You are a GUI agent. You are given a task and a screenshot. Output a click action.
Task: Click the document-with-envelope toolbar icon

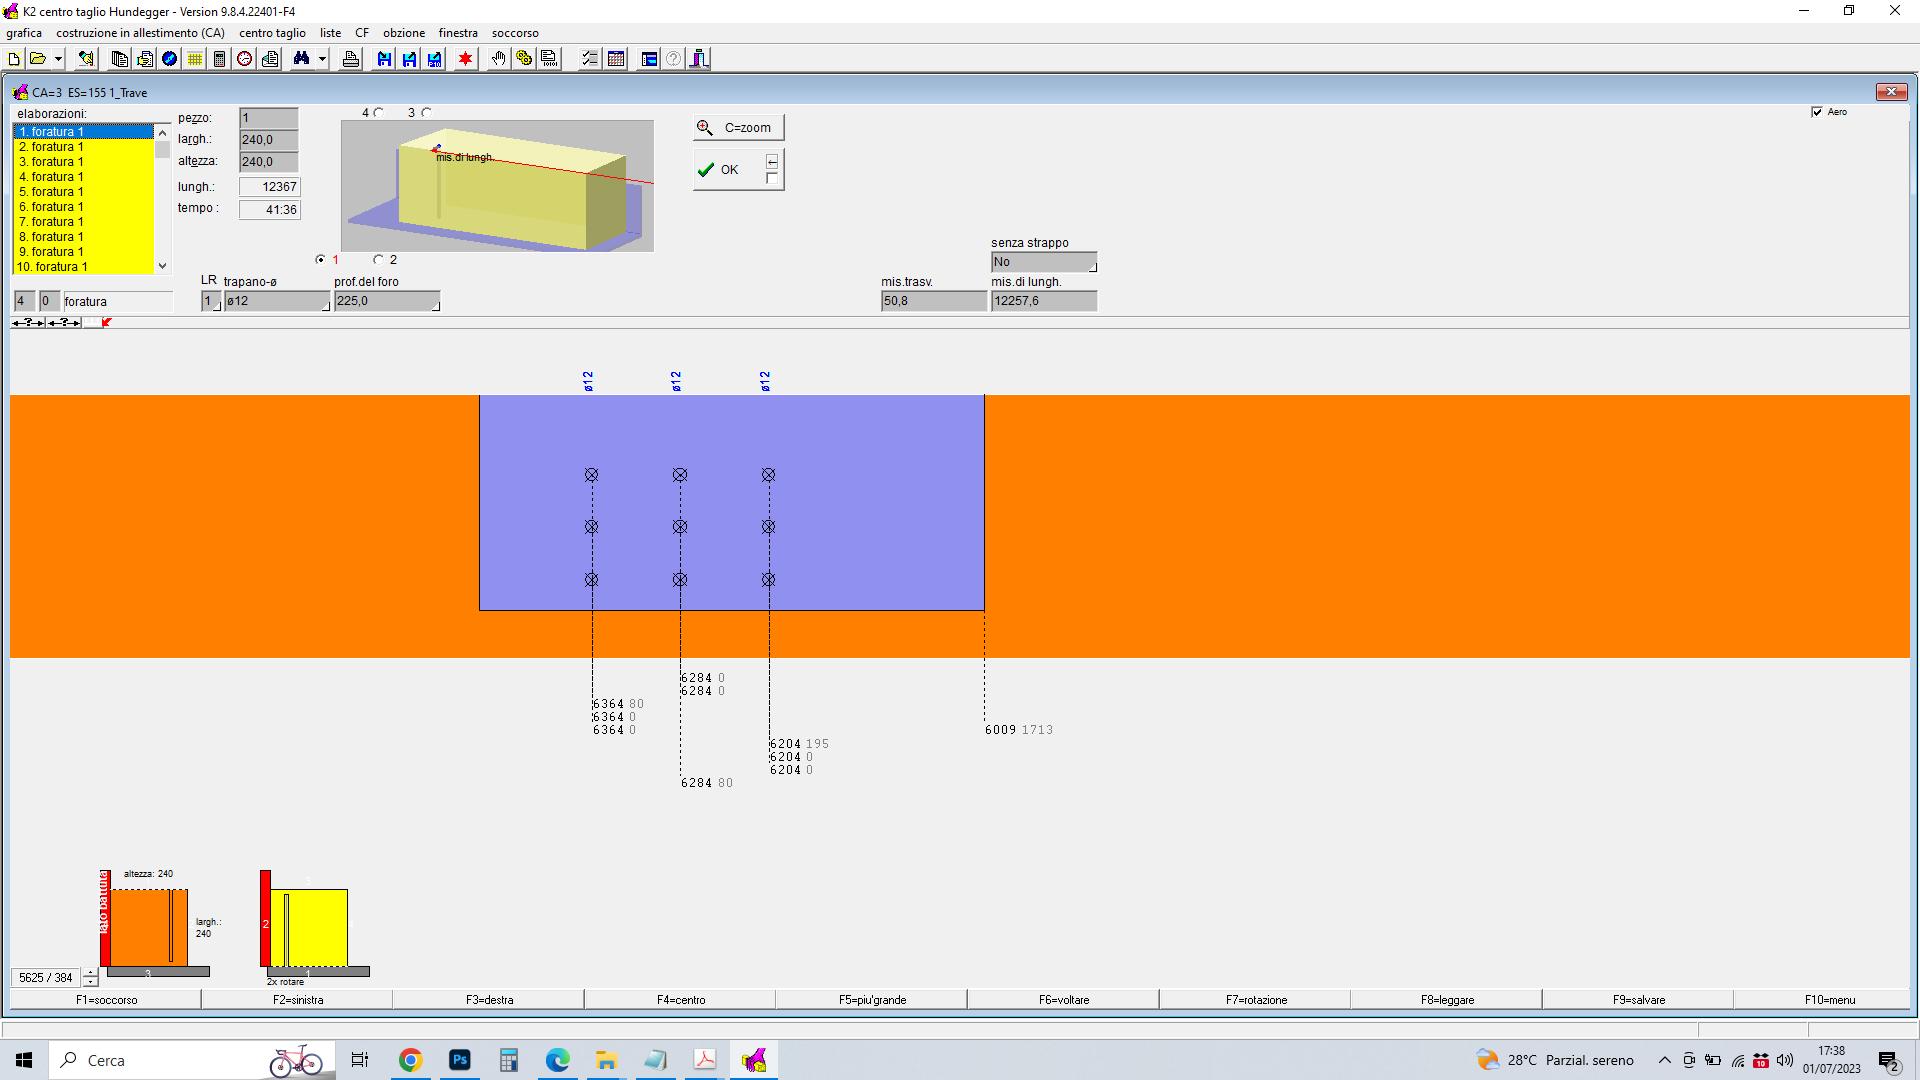coord(270,59)
